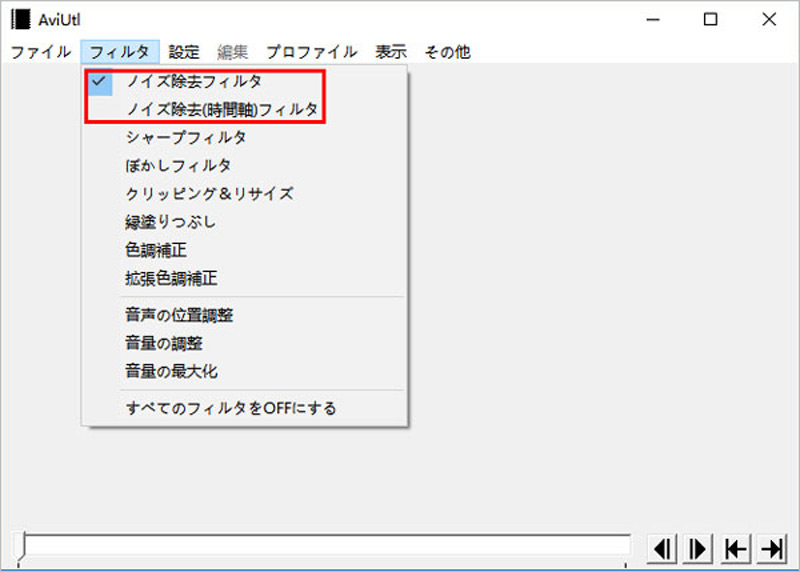Select 音量の最大化 in the menu
Image resolution: width=800 pixels, height=572 pixels.
pyautogui.click(x=171, y=371)
